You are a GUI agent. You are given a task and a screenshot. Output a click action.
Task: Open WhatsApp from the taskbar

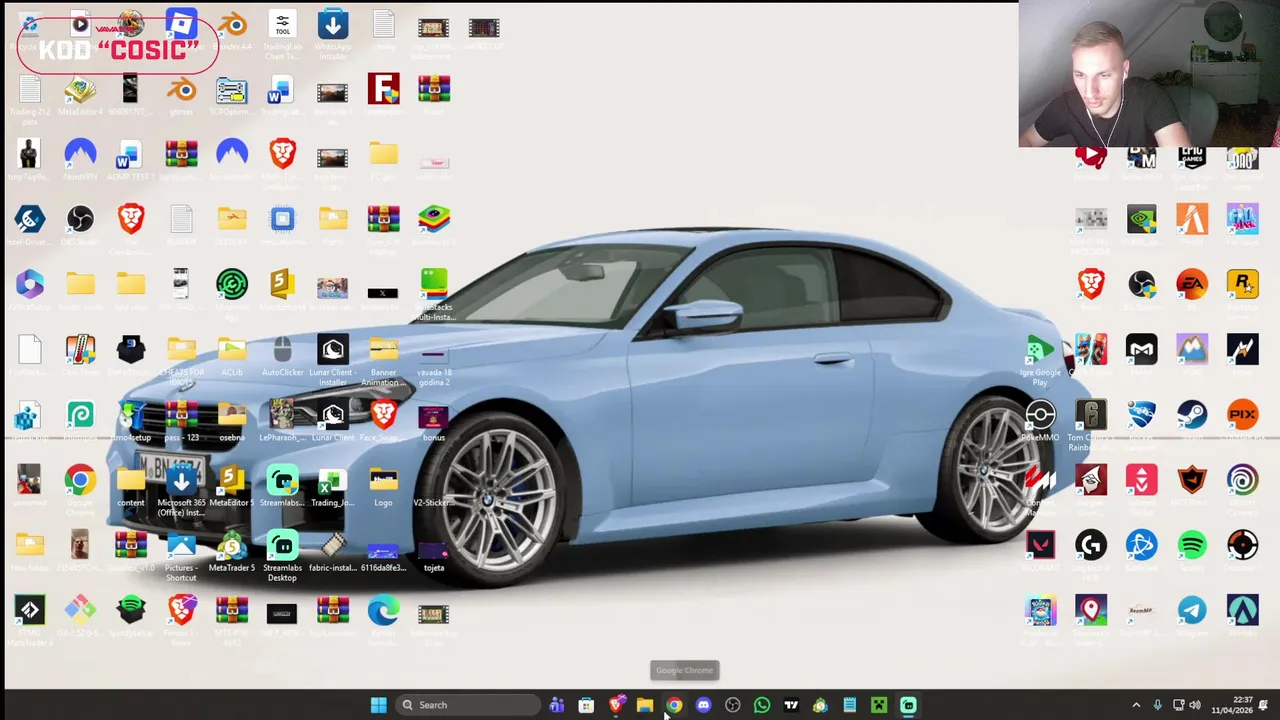(x=762, y=705)
